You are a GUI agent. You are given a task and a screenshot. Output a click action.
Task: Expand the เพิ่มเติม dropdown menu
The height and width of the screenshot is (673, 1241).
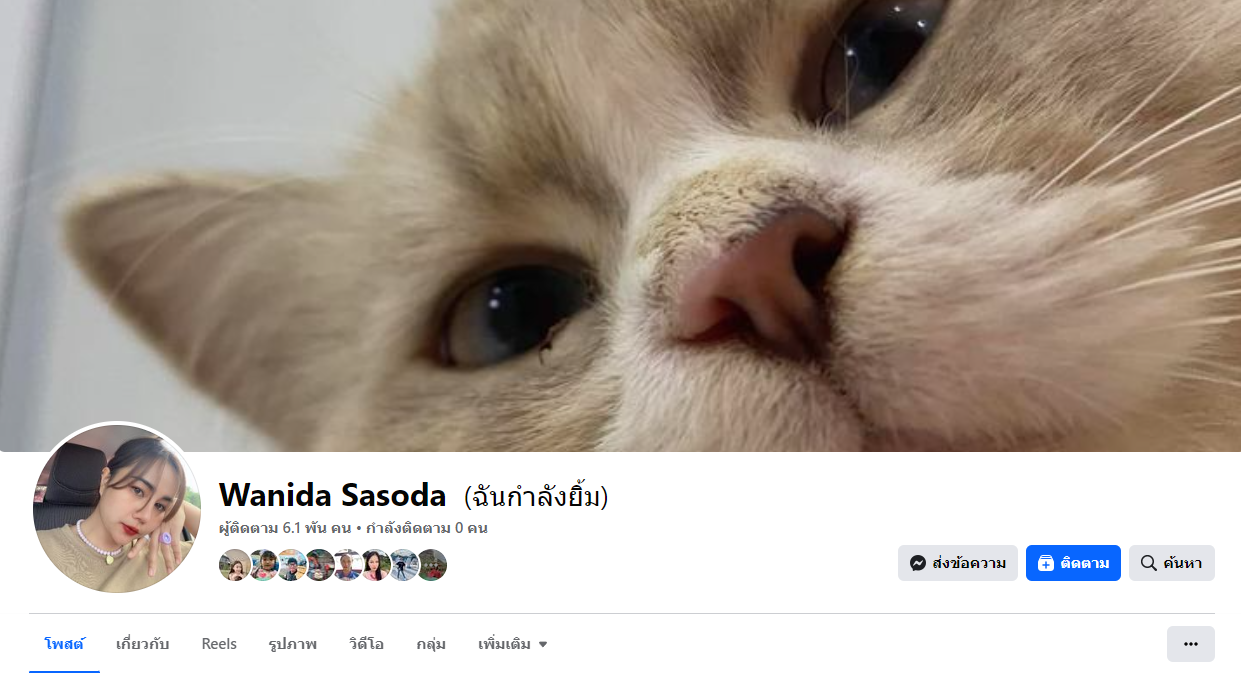point(513,644)
